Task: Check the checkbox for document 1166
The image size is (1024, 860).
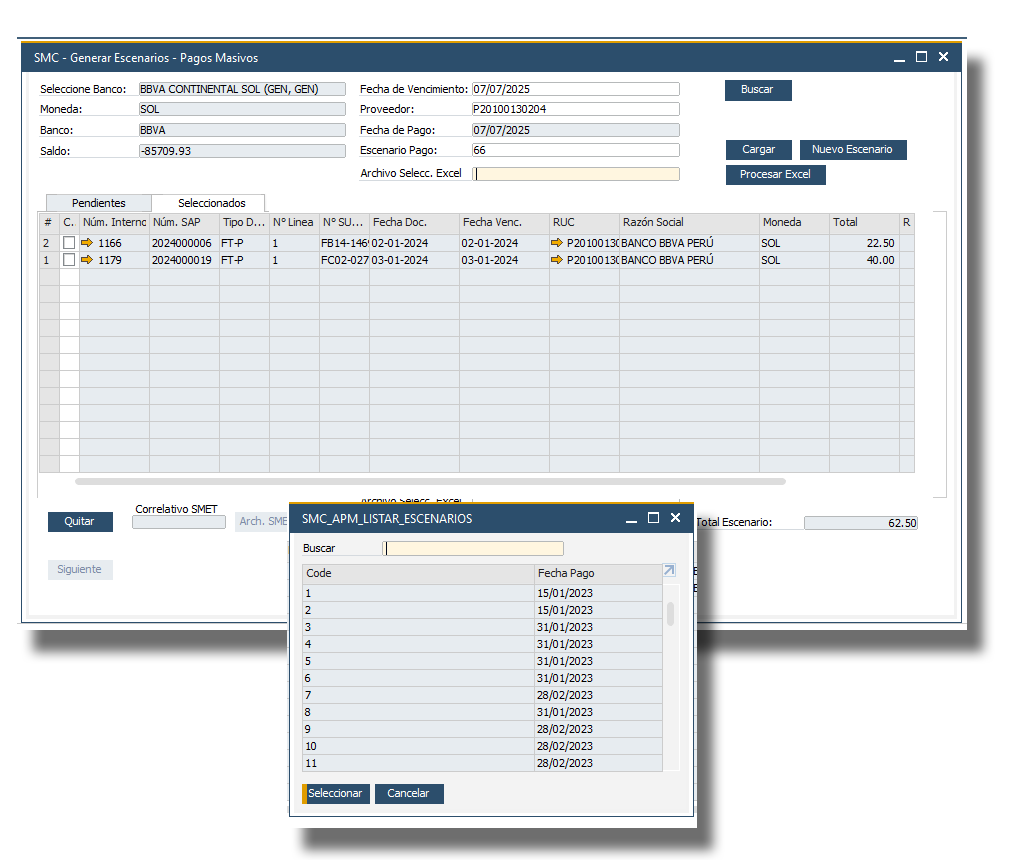Action: tap(69, 243)
